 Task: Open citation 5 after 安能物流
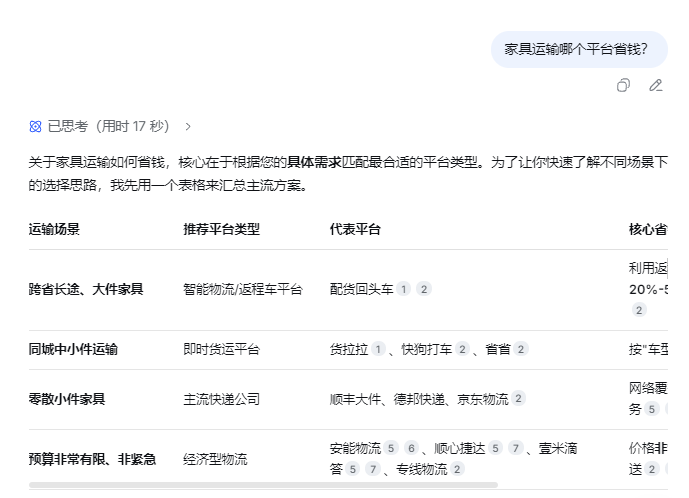coord(391,448)
